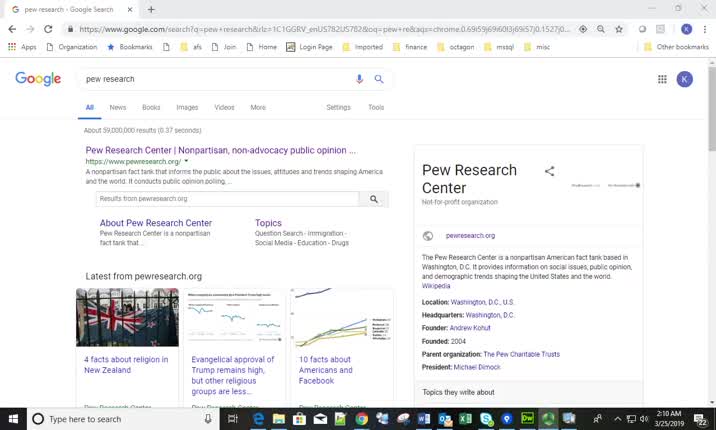This screenshot has width=716, height=430.
Task: Open a new tab with plus button
Action: [151, 10]
